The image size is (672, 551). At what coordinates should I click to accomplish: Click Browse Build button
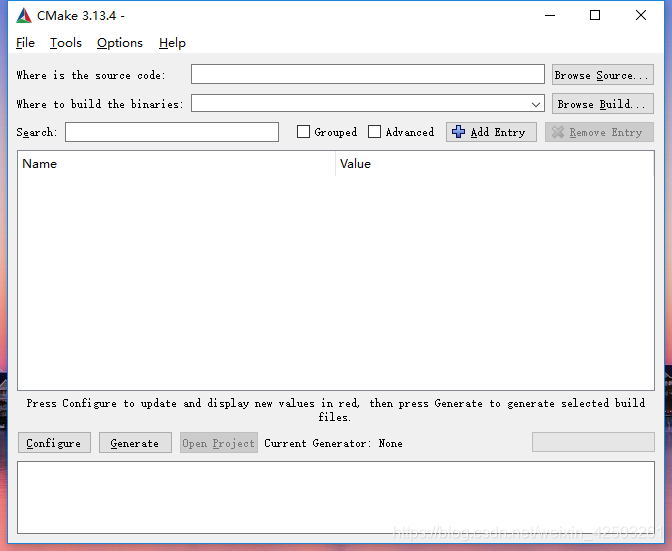603,104
